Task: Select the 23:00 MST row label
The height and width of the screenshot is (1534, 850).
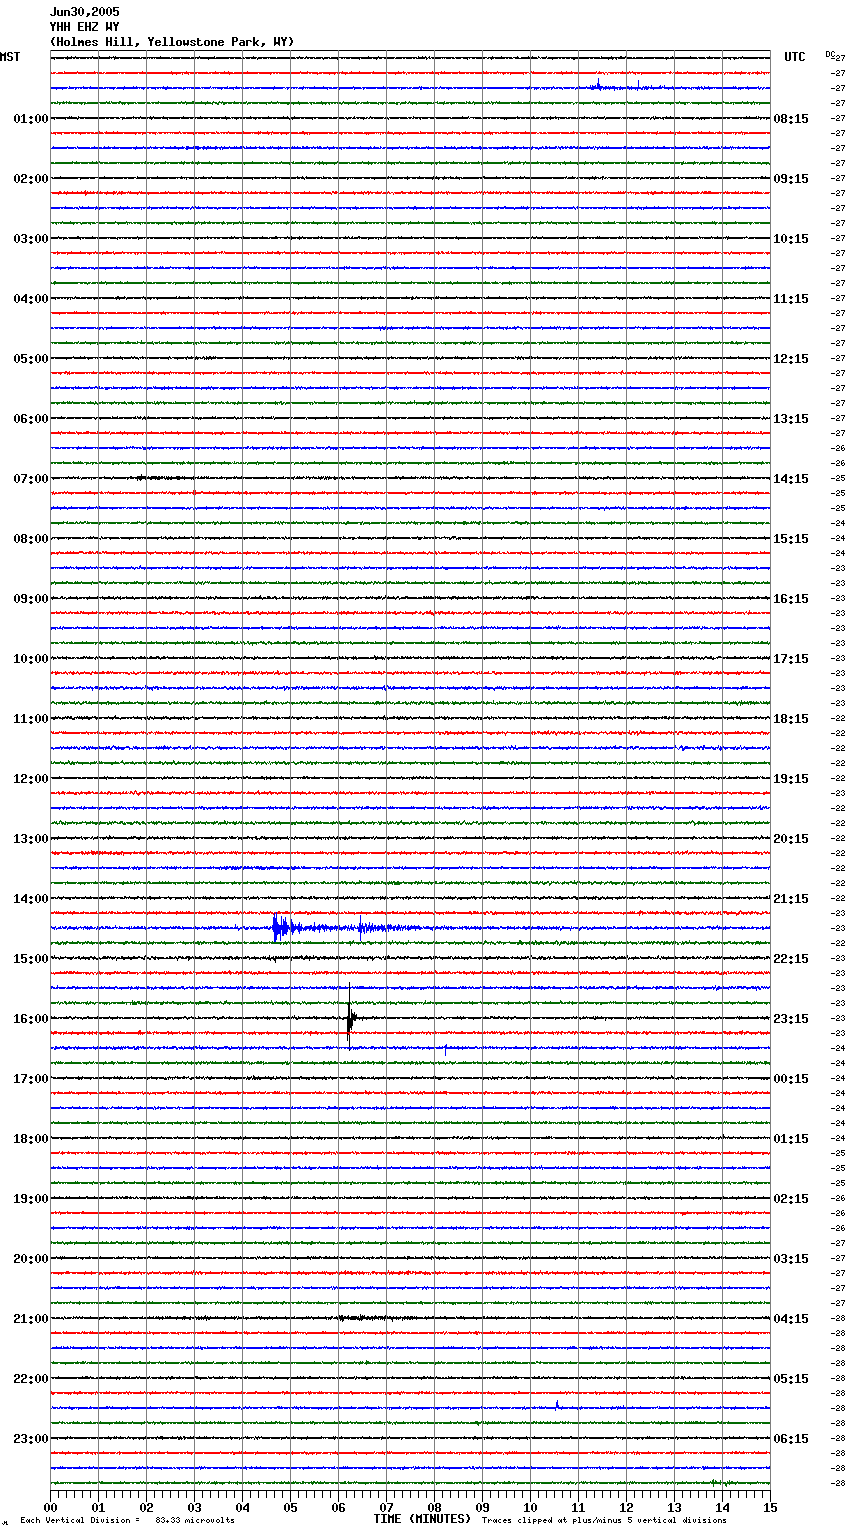Action: [30, 1439]
